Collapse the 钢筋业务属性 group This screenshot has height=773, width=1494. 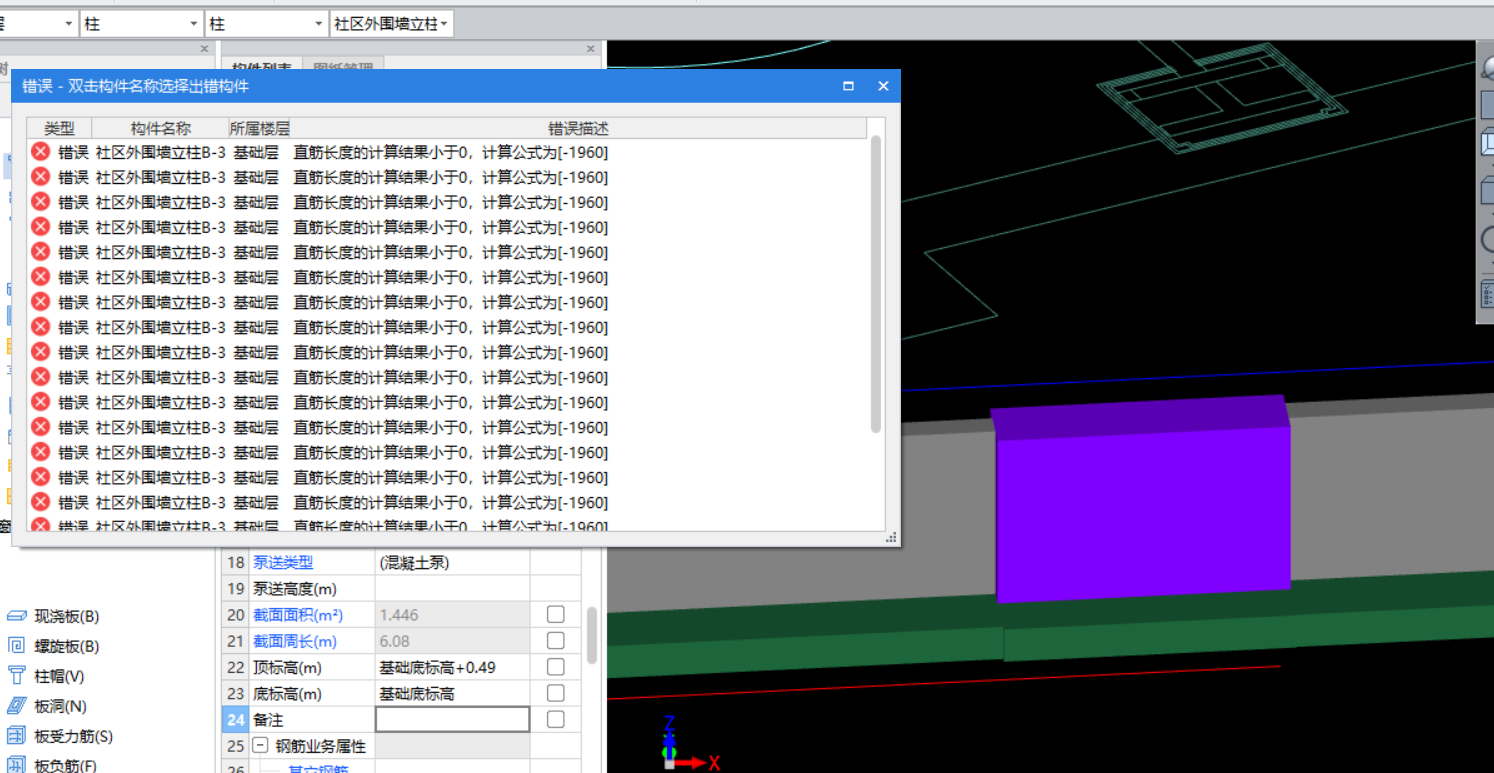(x=260, y=746)
